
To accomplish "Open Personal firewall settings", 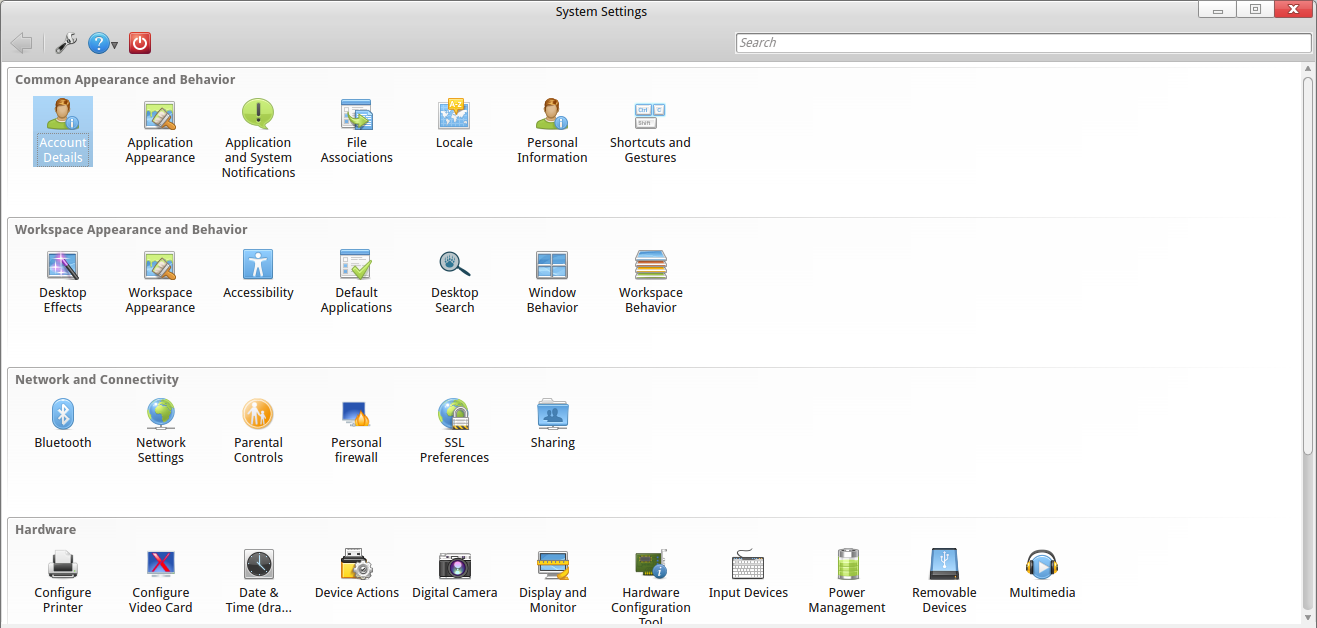I will [356, 415].
